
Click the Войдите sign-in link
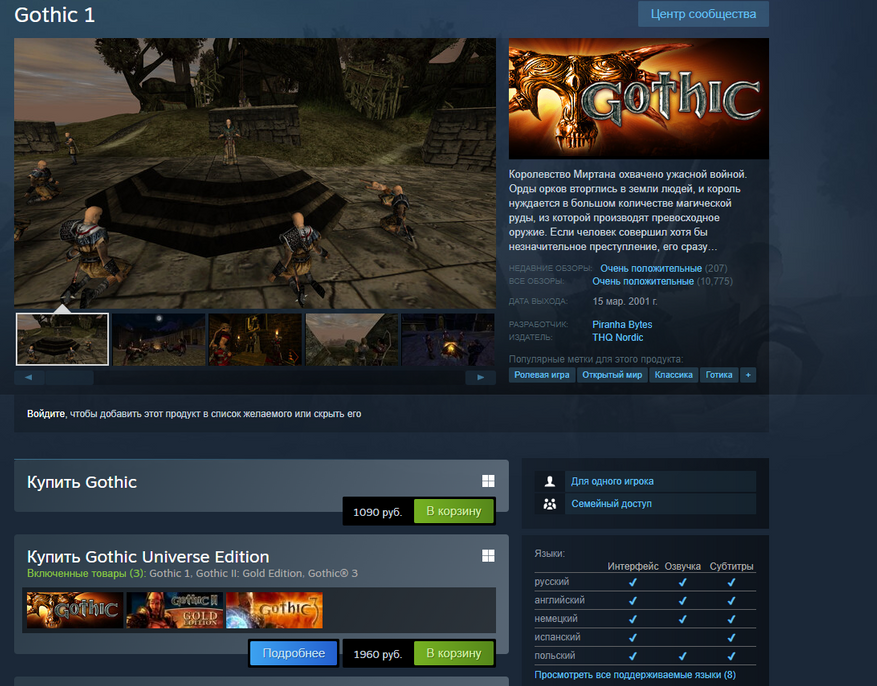point(46,414)
